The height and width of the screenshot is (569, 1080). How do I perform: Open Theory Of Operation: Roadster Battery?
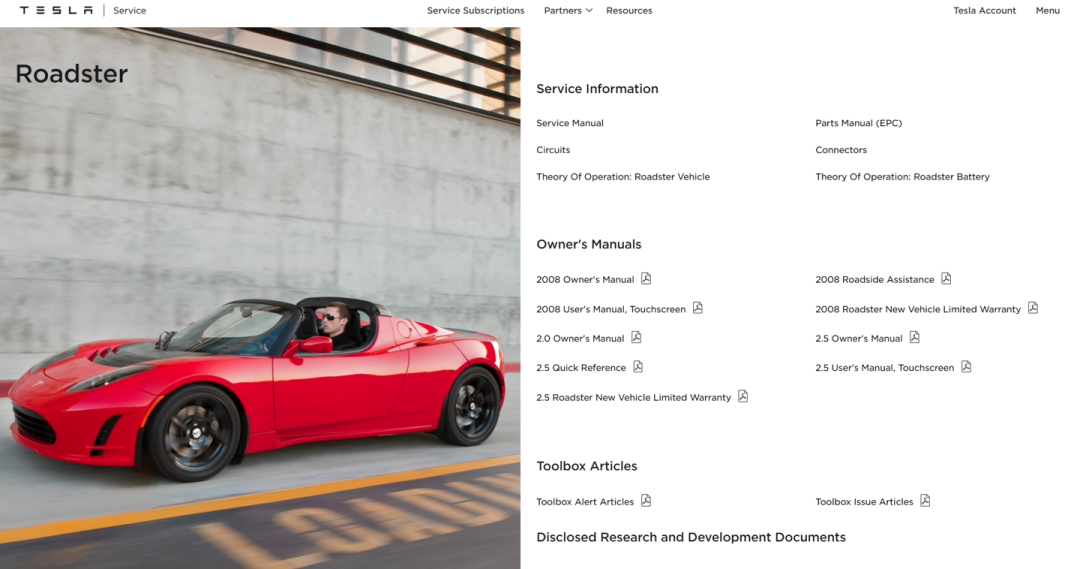click(x=902, y=176)
